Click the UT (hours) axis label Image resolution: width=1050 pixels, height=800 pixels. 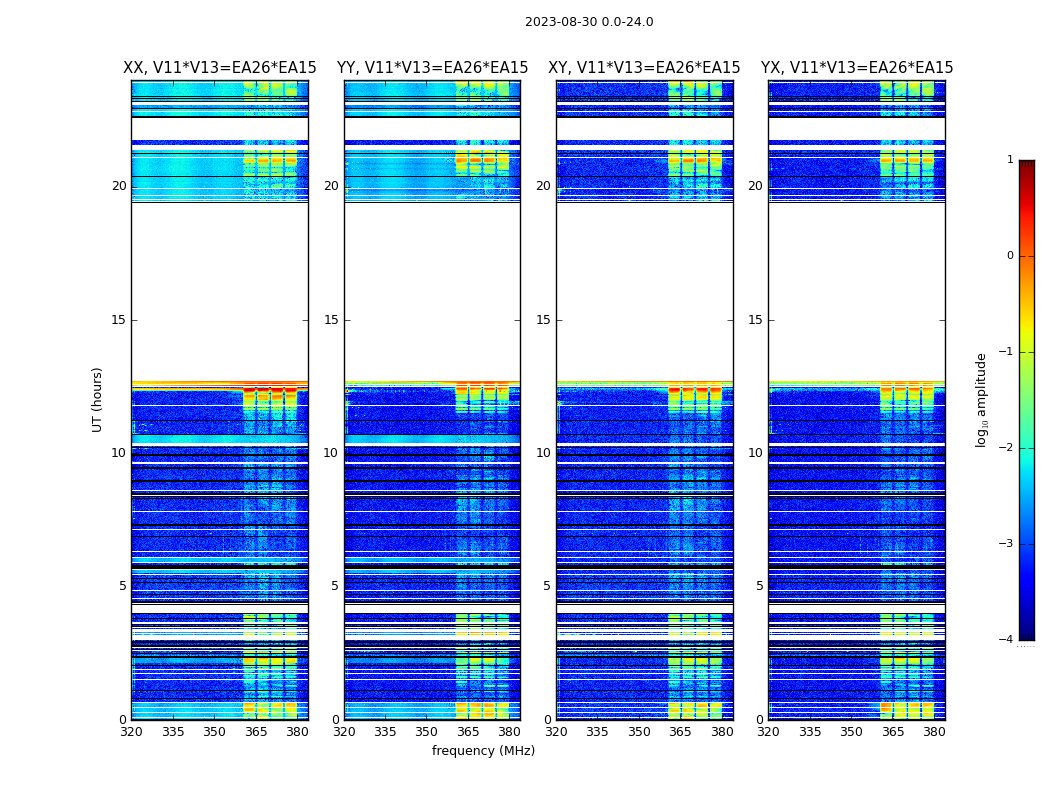97,400
